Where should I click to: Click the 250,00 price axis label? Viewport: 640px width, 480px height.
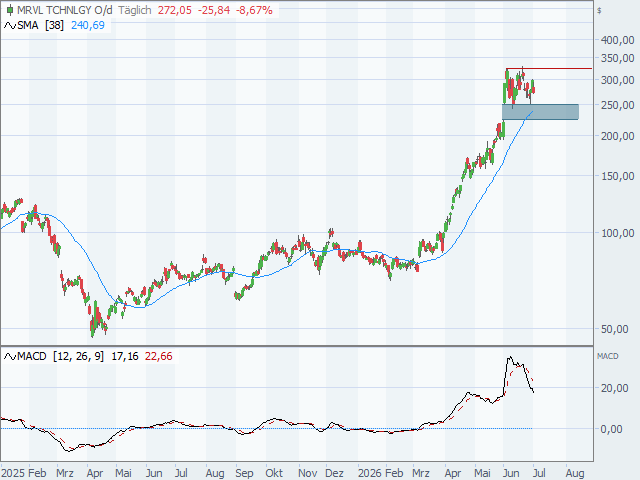point(618,105)
